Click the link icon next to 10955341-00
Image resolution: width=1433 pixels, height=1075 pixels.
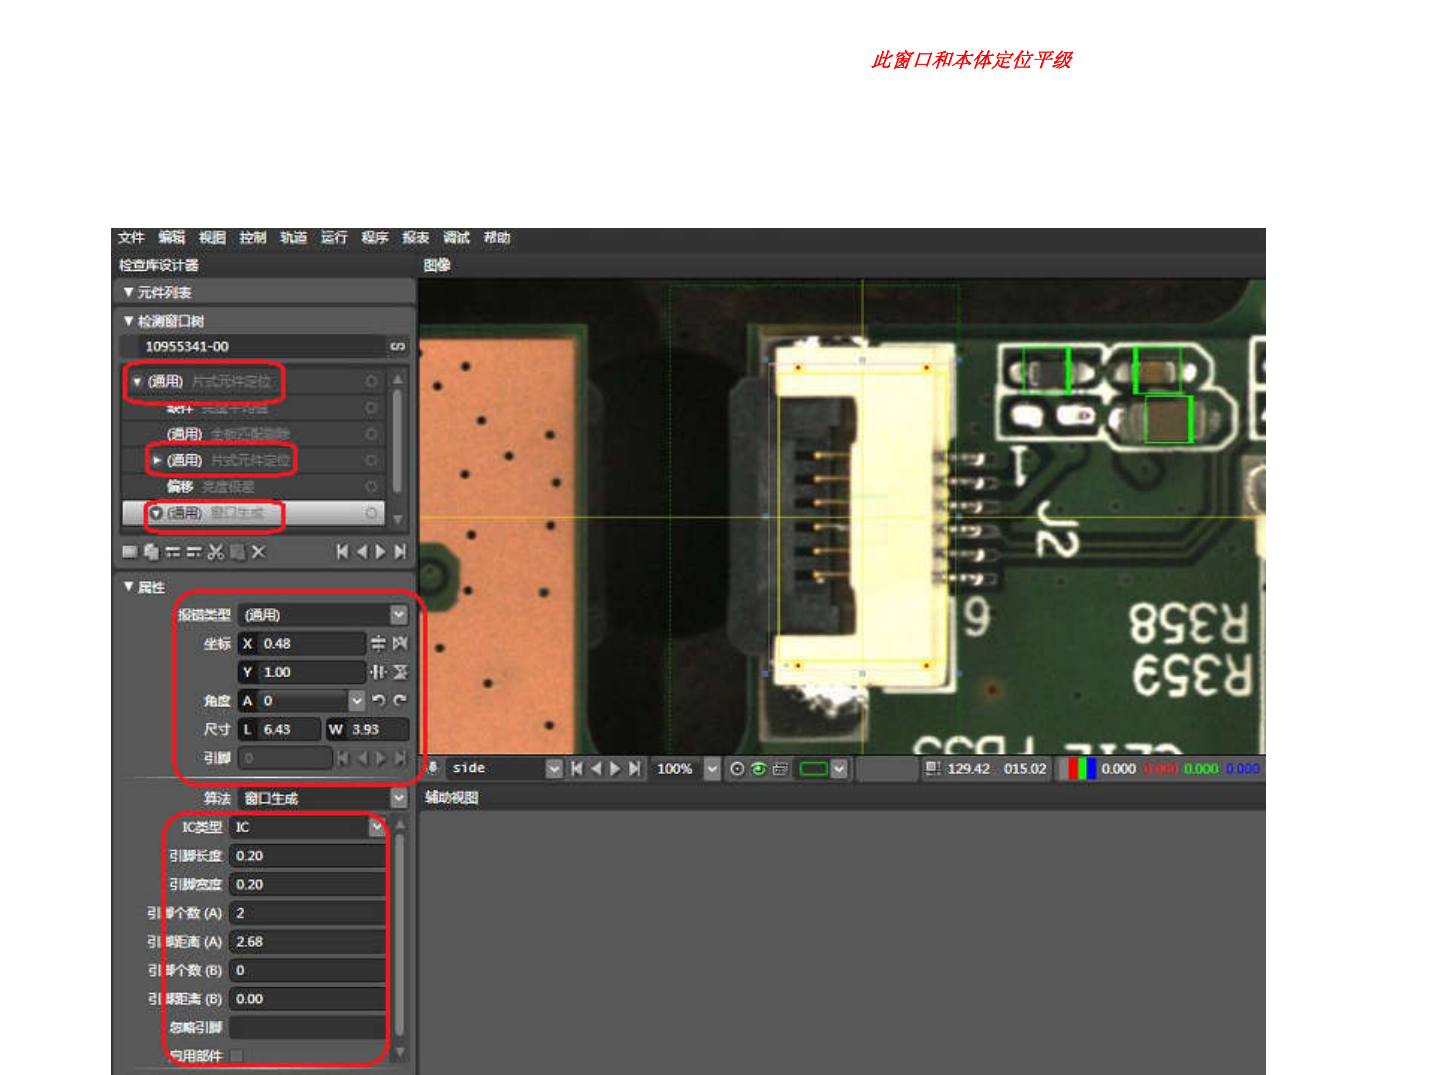point(397,346)
